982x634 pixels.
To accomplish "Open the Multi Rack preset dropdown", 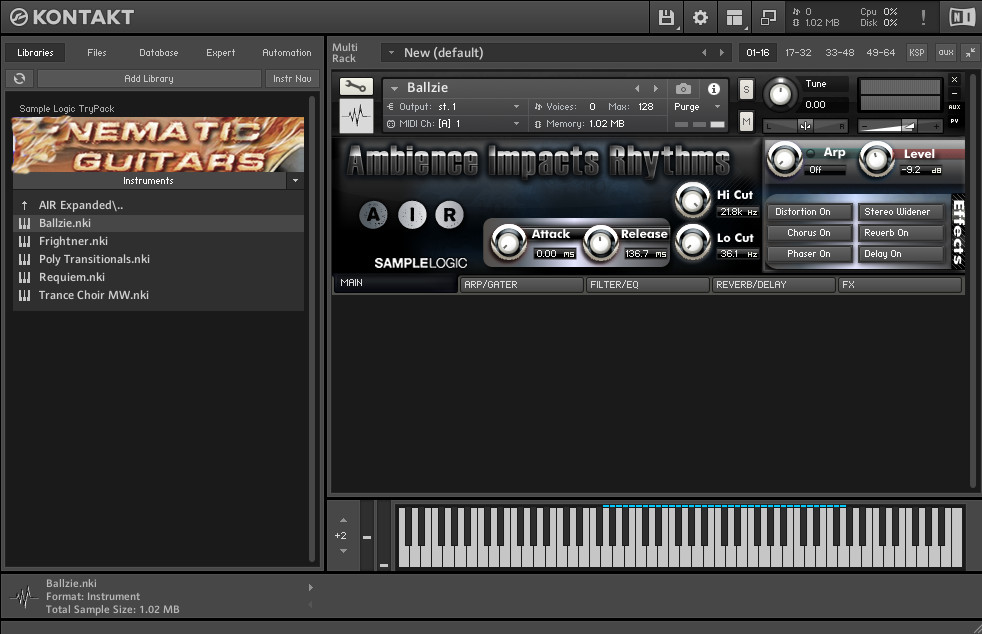I will 391,53.
